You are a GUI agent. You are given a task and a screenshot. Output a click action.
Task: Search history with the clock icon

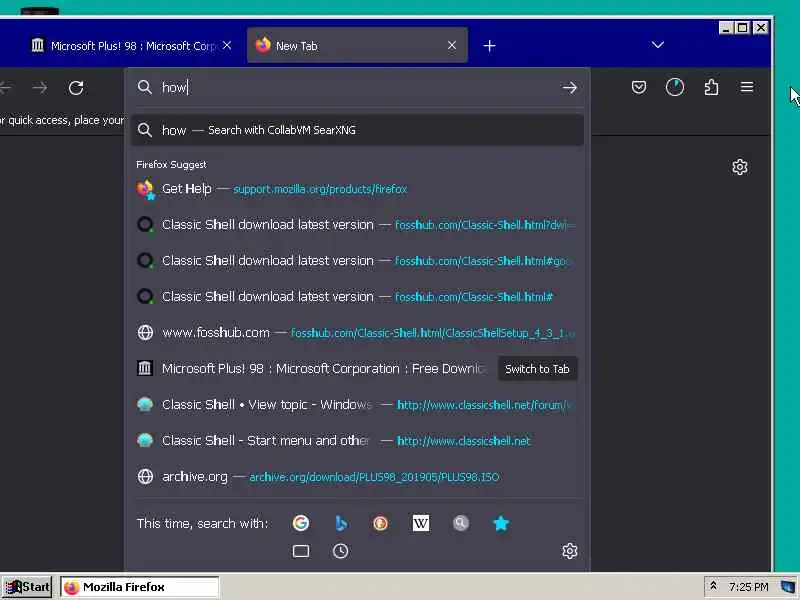pos(340,551)
